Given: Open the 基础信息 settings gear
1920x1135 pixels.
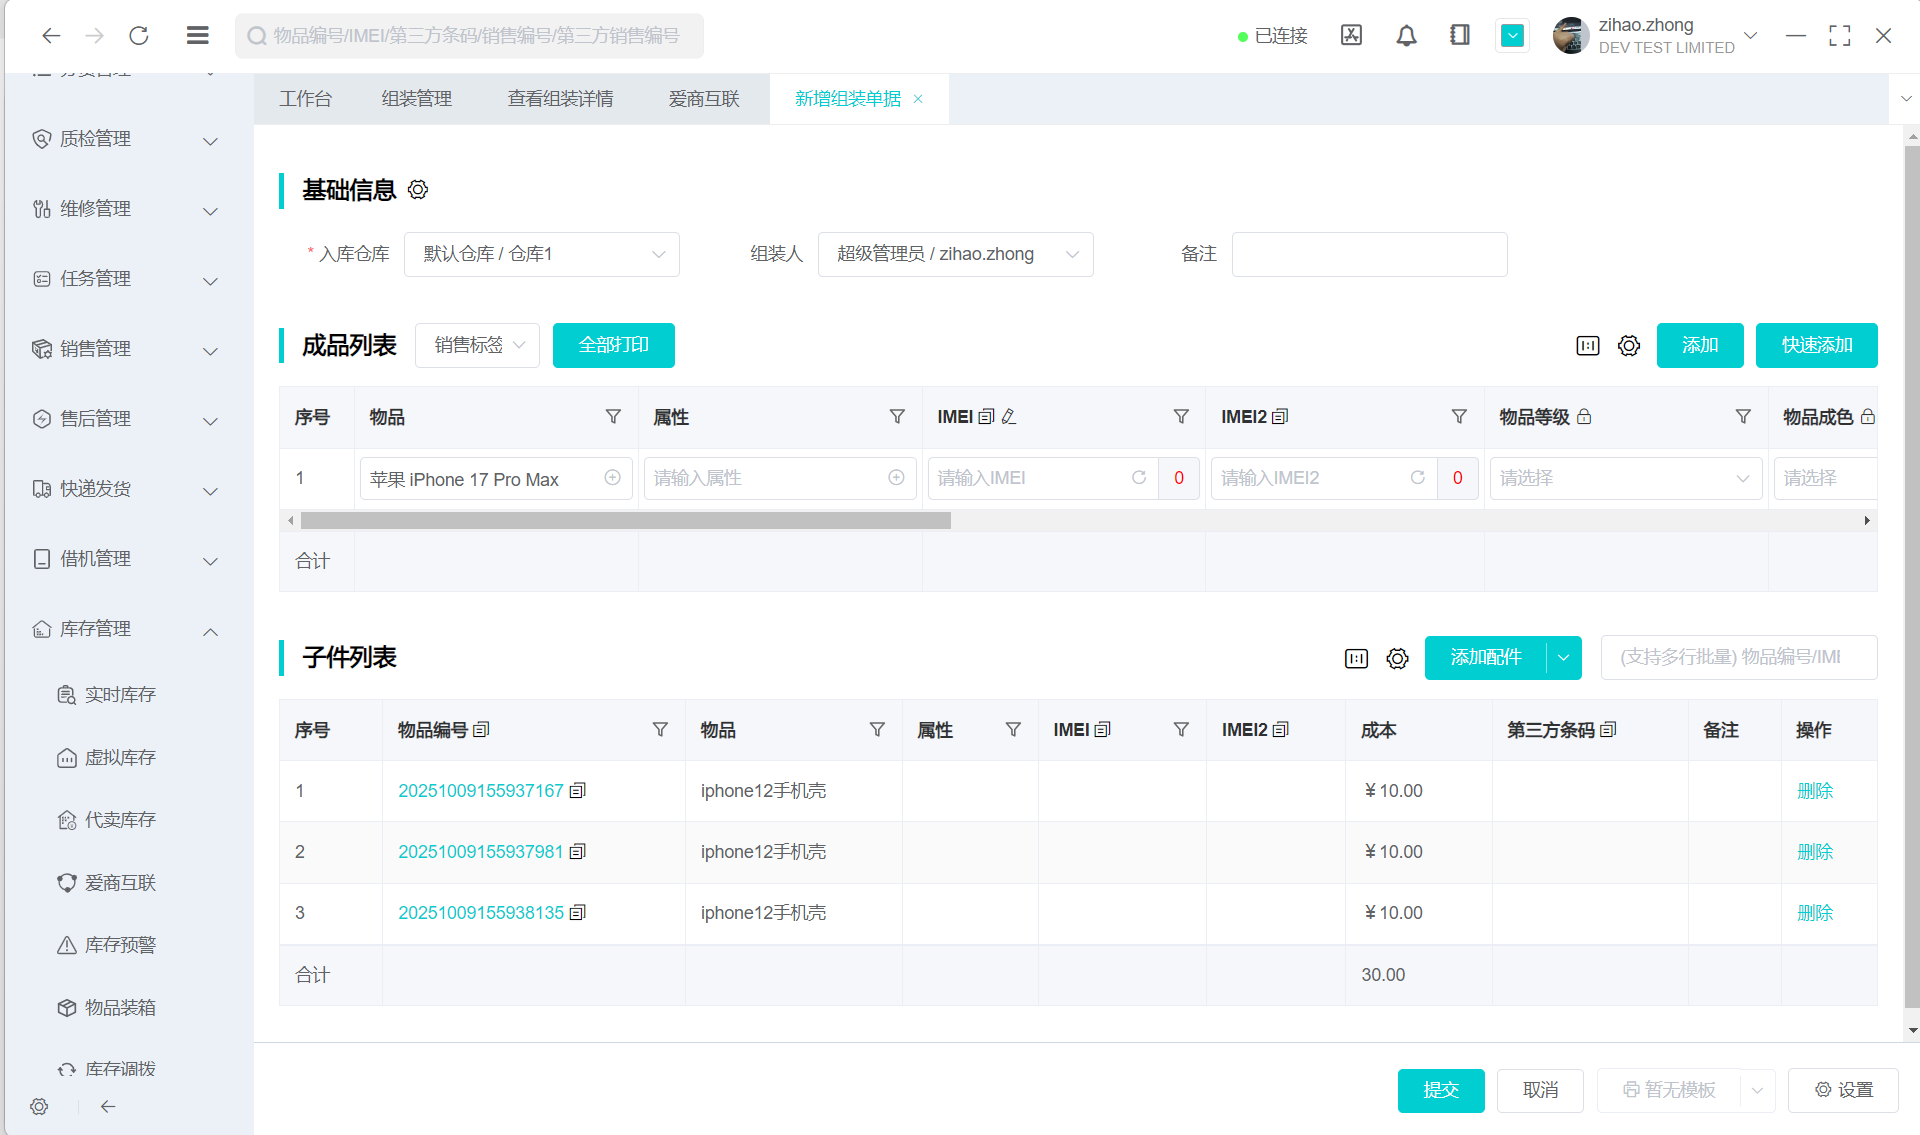Looking at the screenshot, I should (418, 190).
